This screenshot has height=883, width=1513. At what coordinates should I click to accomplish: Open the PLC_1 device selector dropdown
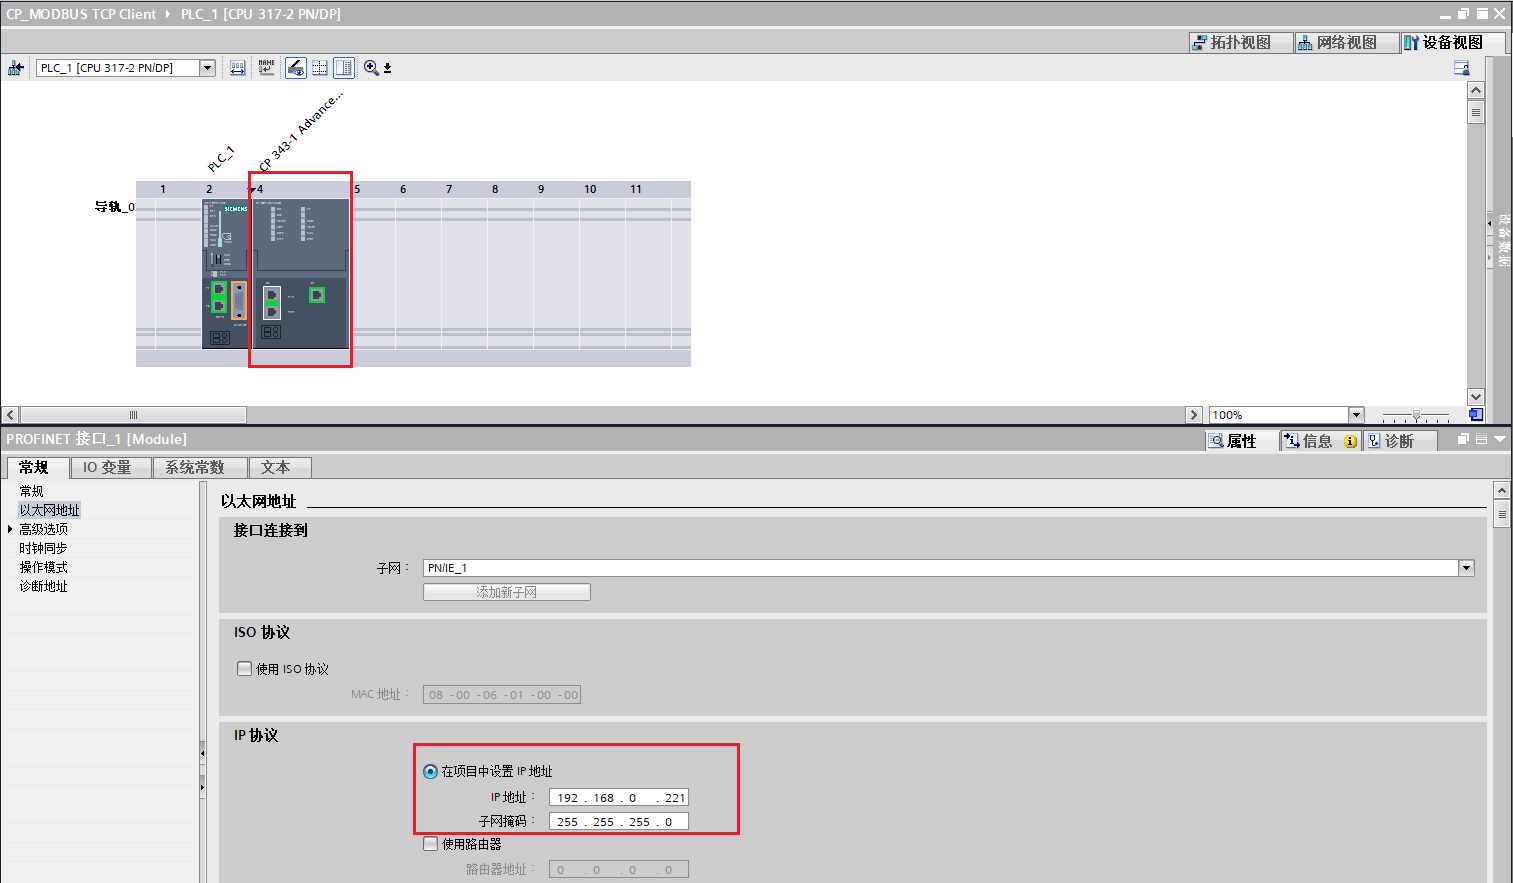(208, 68)
